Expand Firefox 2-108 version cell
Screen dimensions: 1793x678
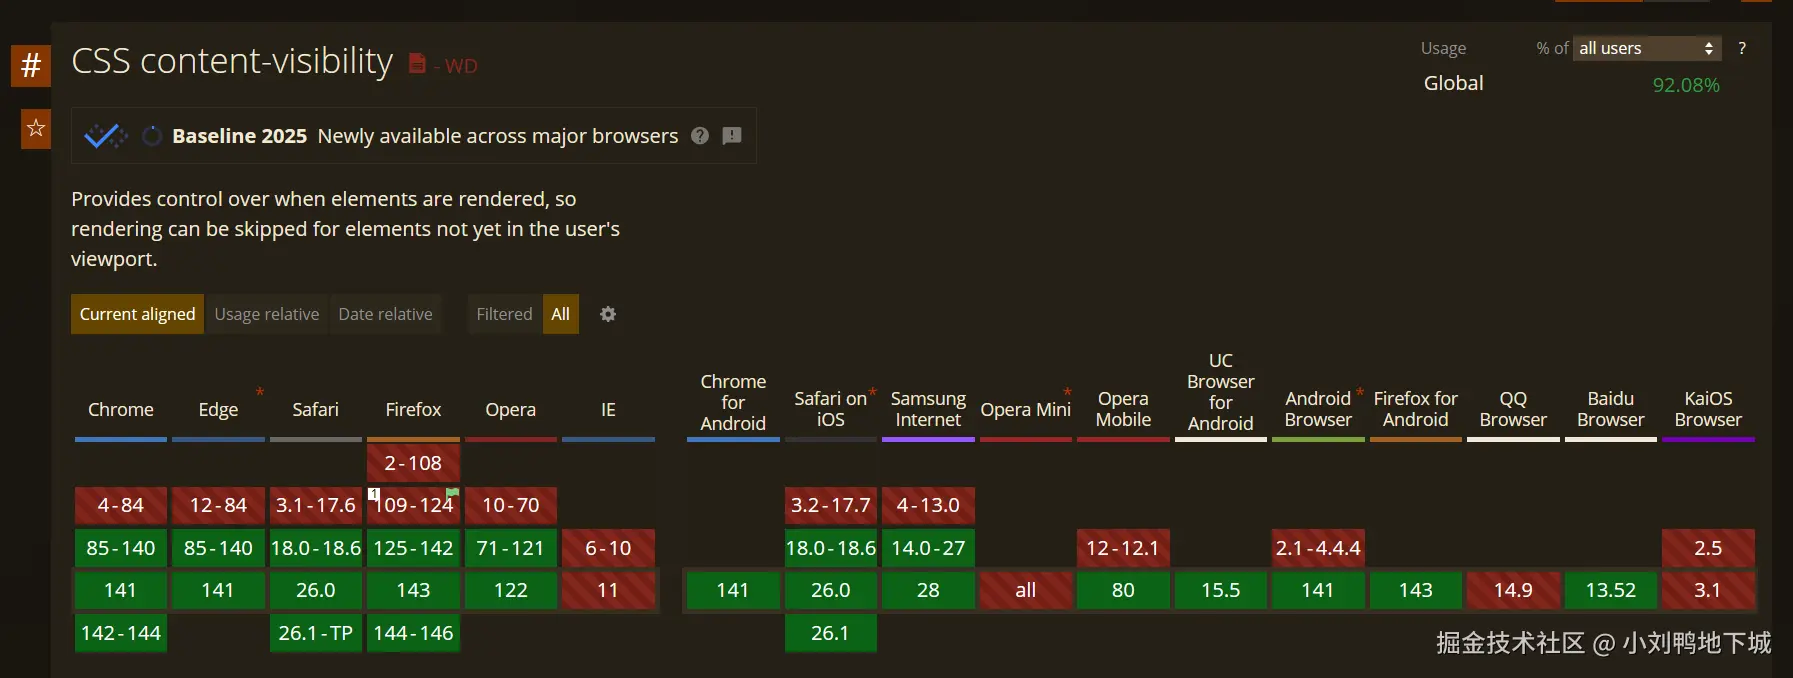(413, 463)
